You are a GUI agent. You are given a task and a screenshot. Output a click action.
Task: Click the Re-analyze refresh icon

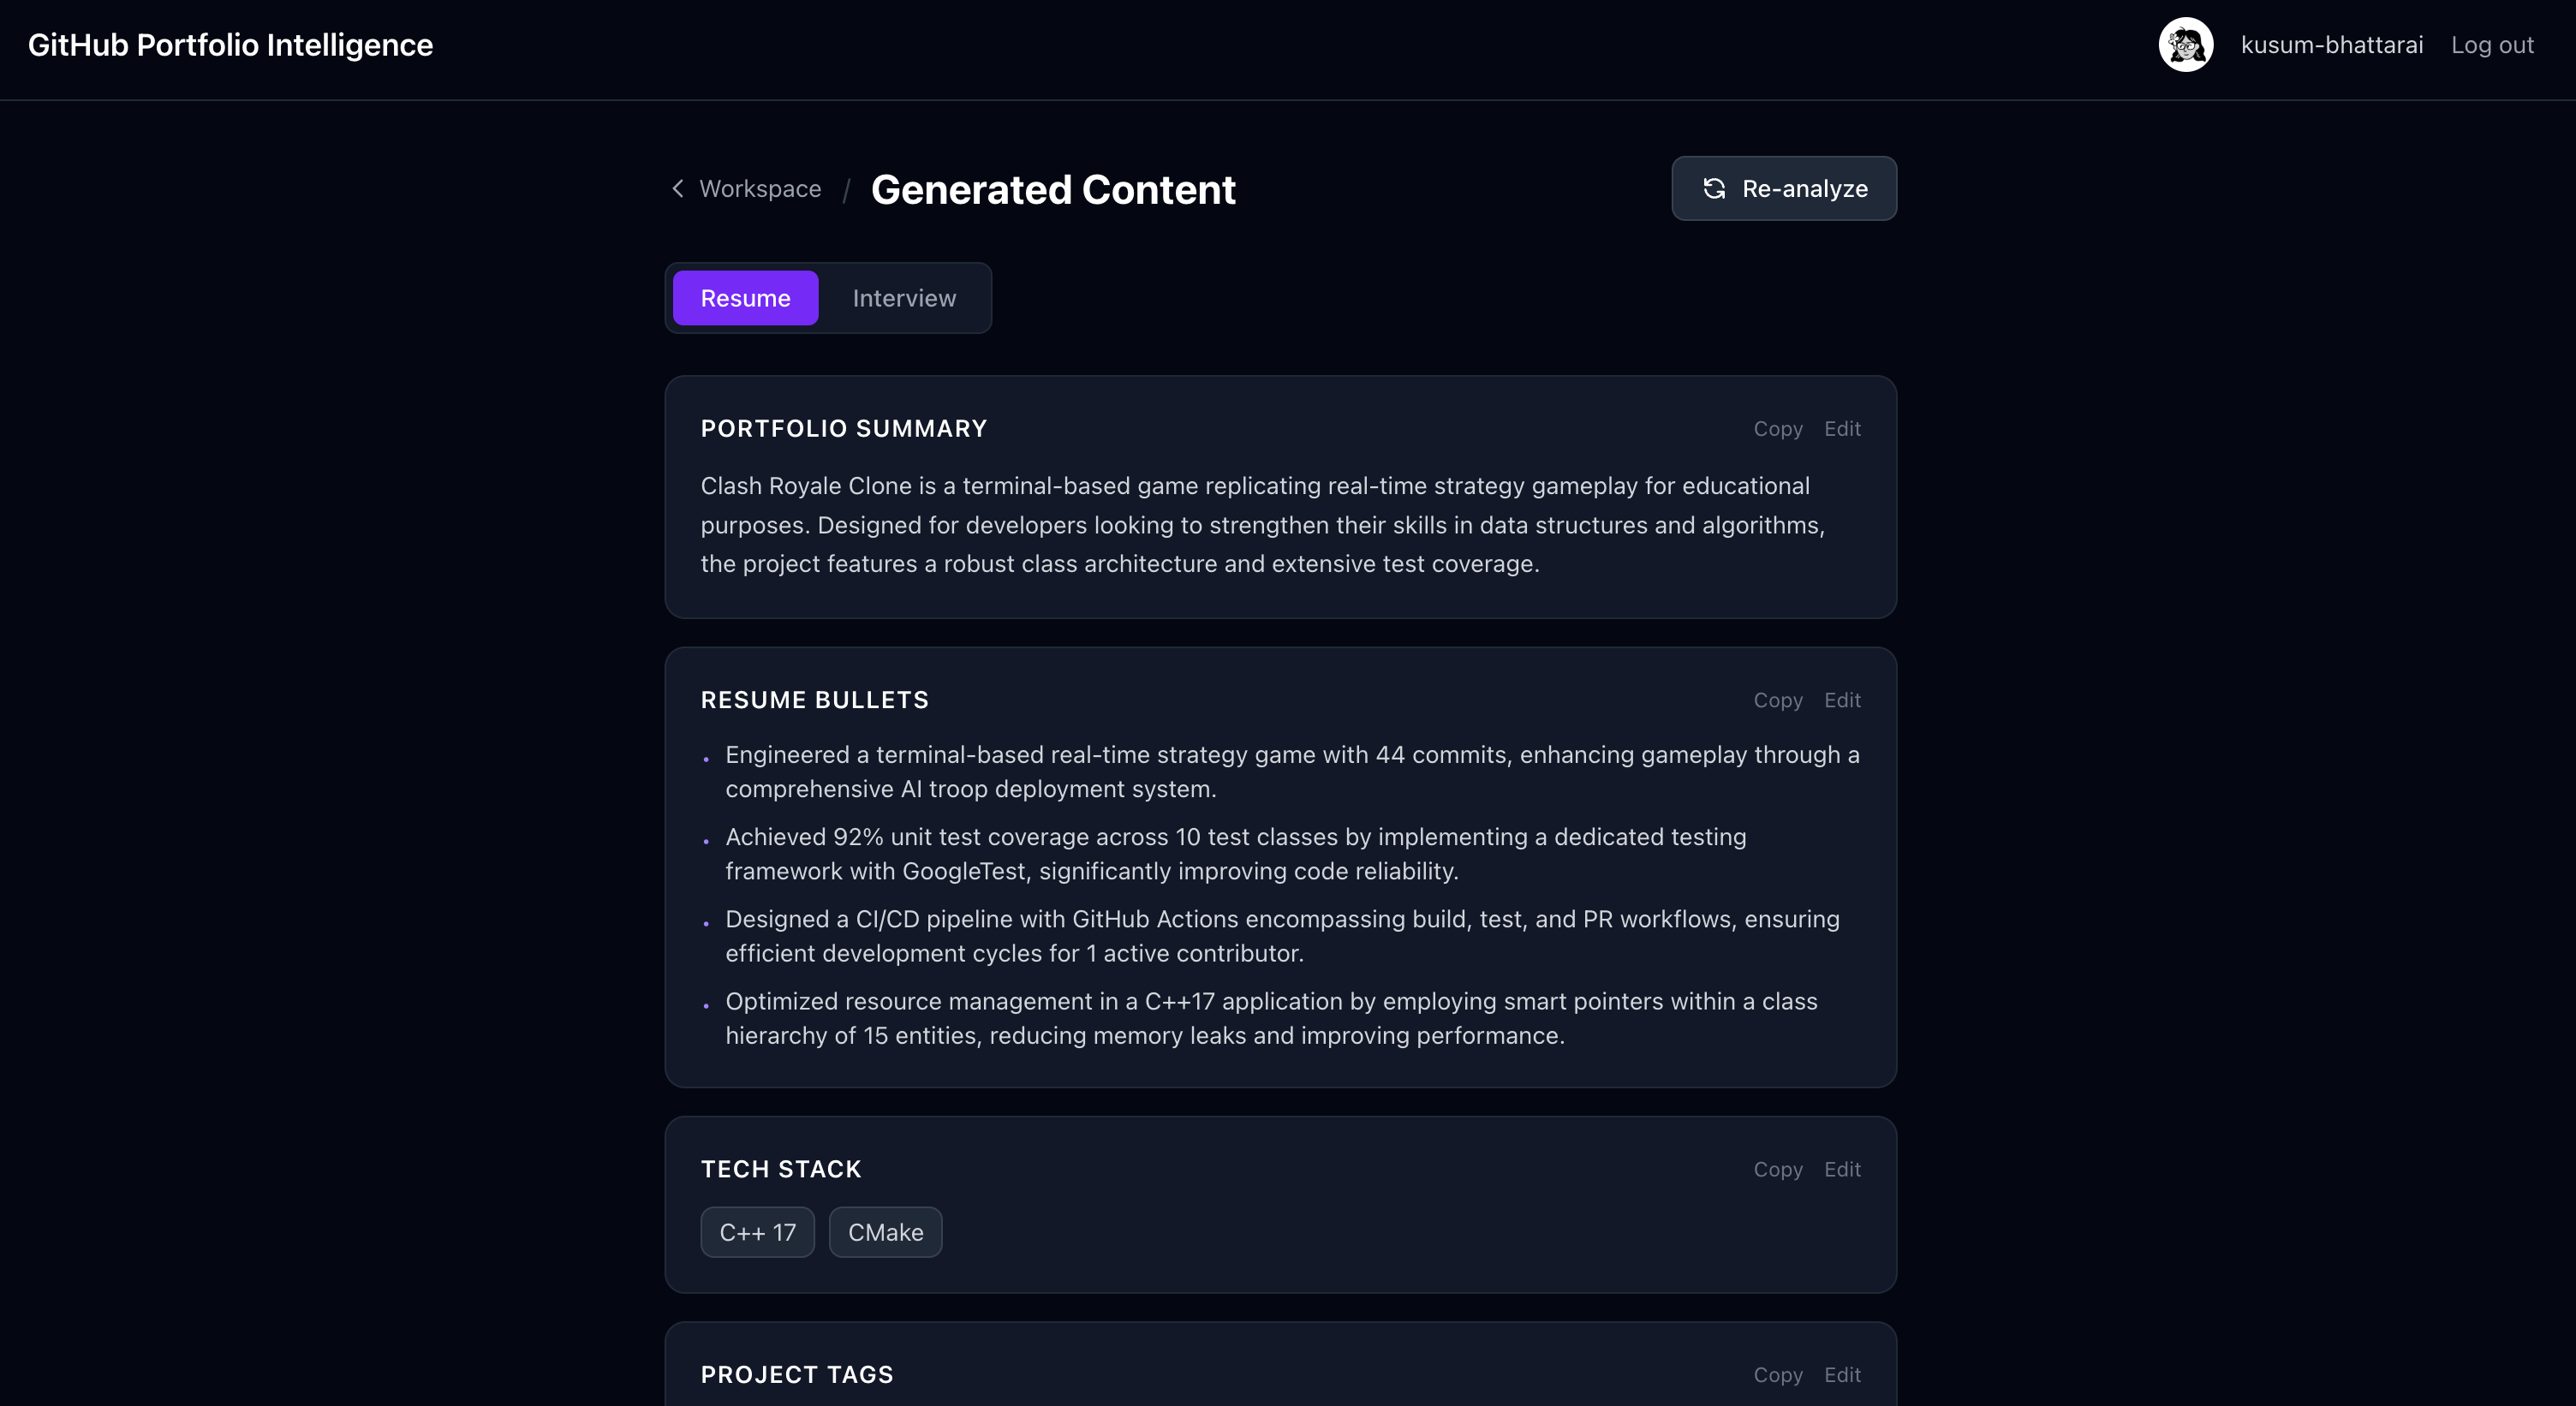click(x=1714, y=188)
